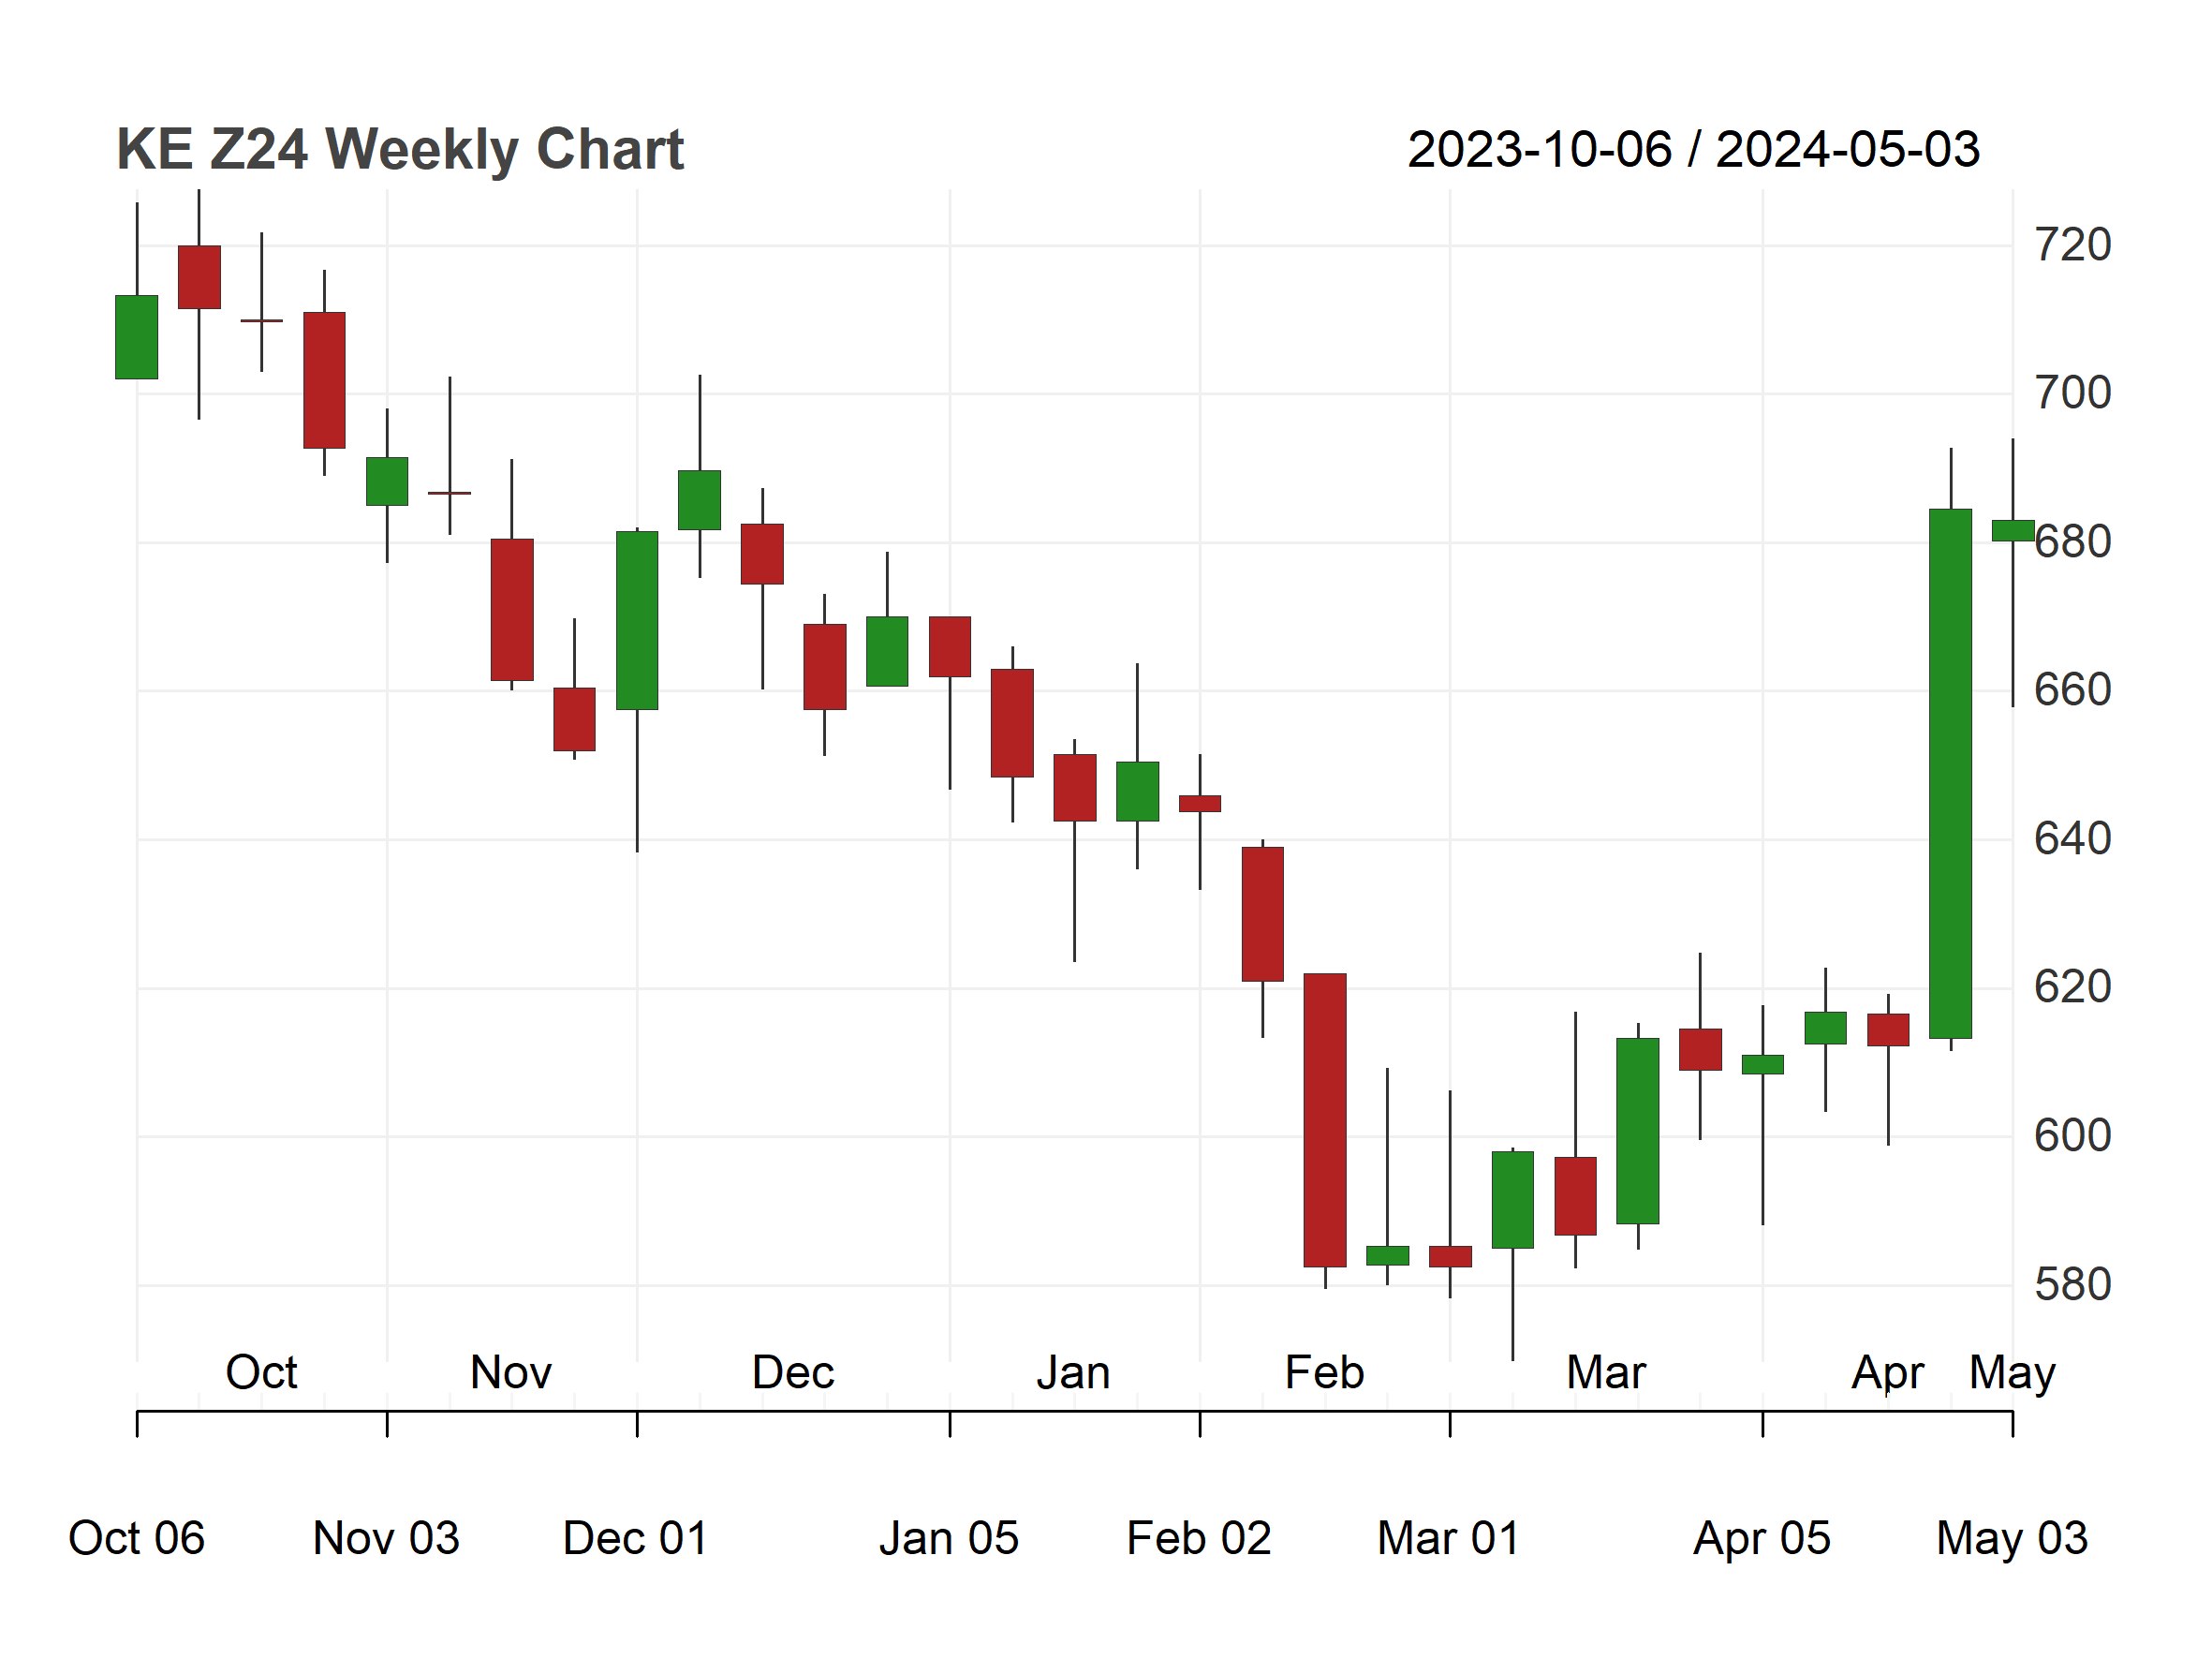The height and width of the screenshot is (1659, 2212).
Task: Click the Dec month label inside chart
Action: click(793, 1372)
